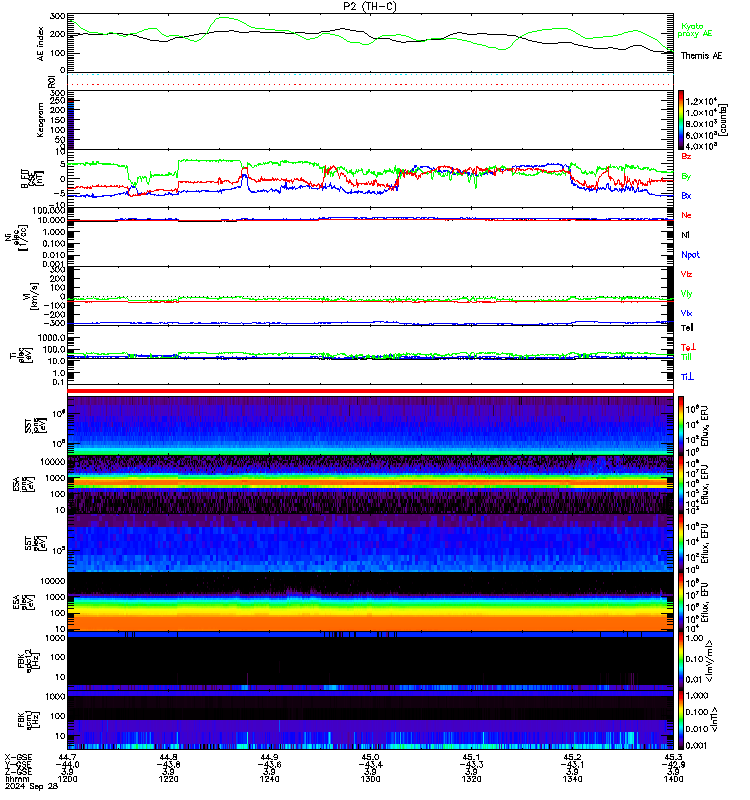Click the blue Npot legend label
The width and height of the screenshot is (750, 800).
click(690, 255)
